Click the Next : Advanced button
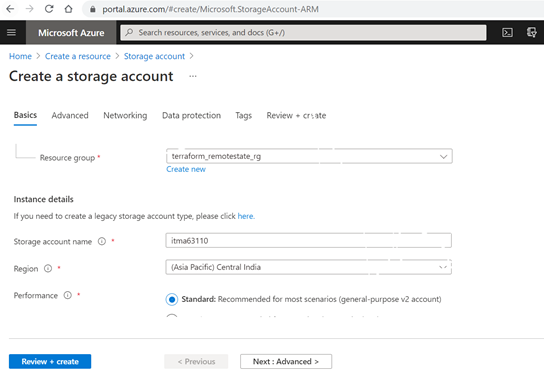The image size is (544, 374). [x=286, y=362]
